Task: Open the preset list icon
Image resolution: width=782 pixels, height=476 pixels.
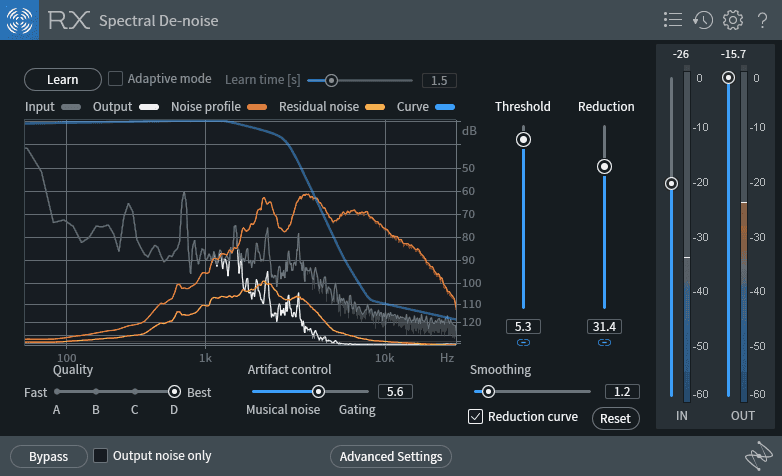Action: point(673,20)
